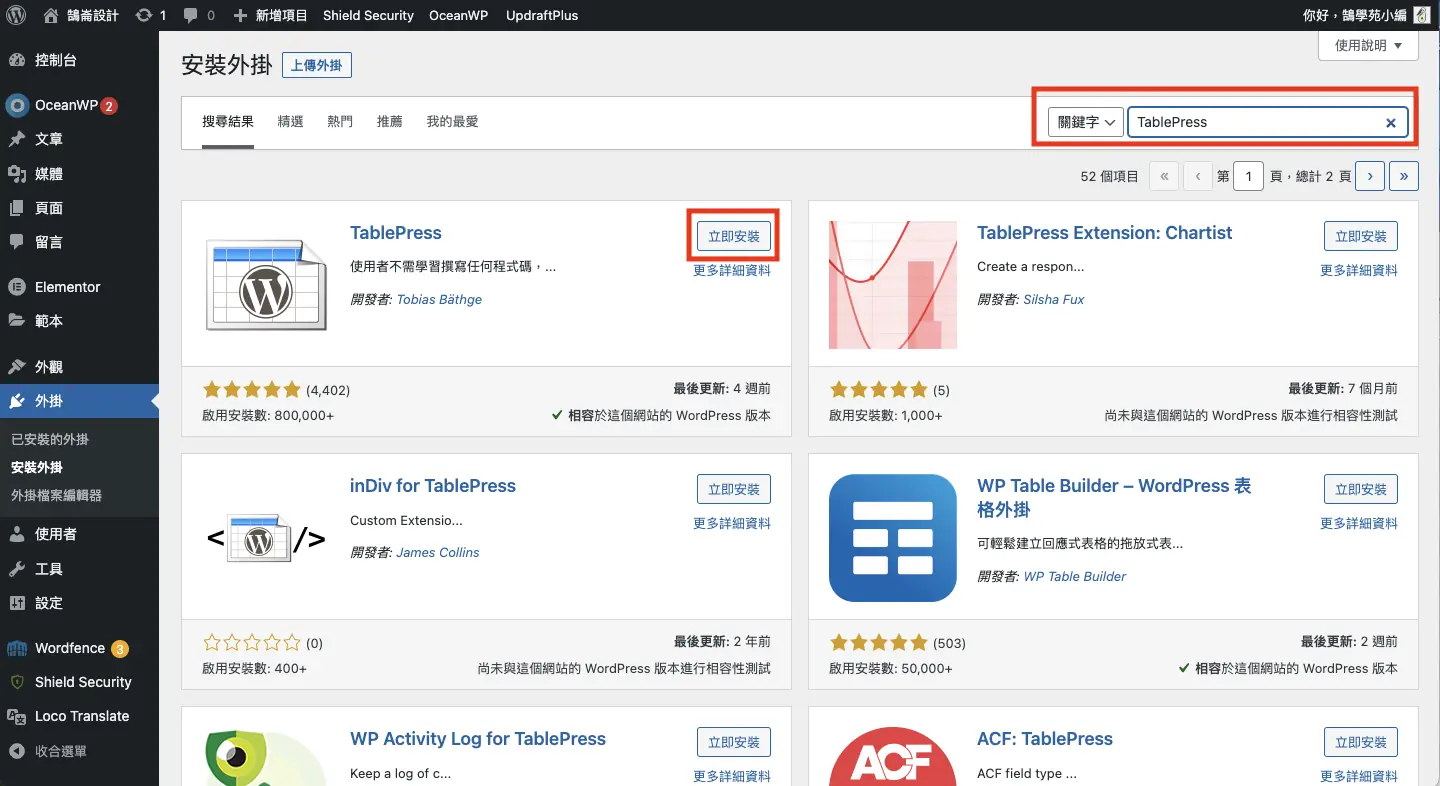Image resolution: width=1440 pixels, height=786 pixels.
Task: Open the home icon site link 鴣崙設計
Action: [x=81, y=15]
